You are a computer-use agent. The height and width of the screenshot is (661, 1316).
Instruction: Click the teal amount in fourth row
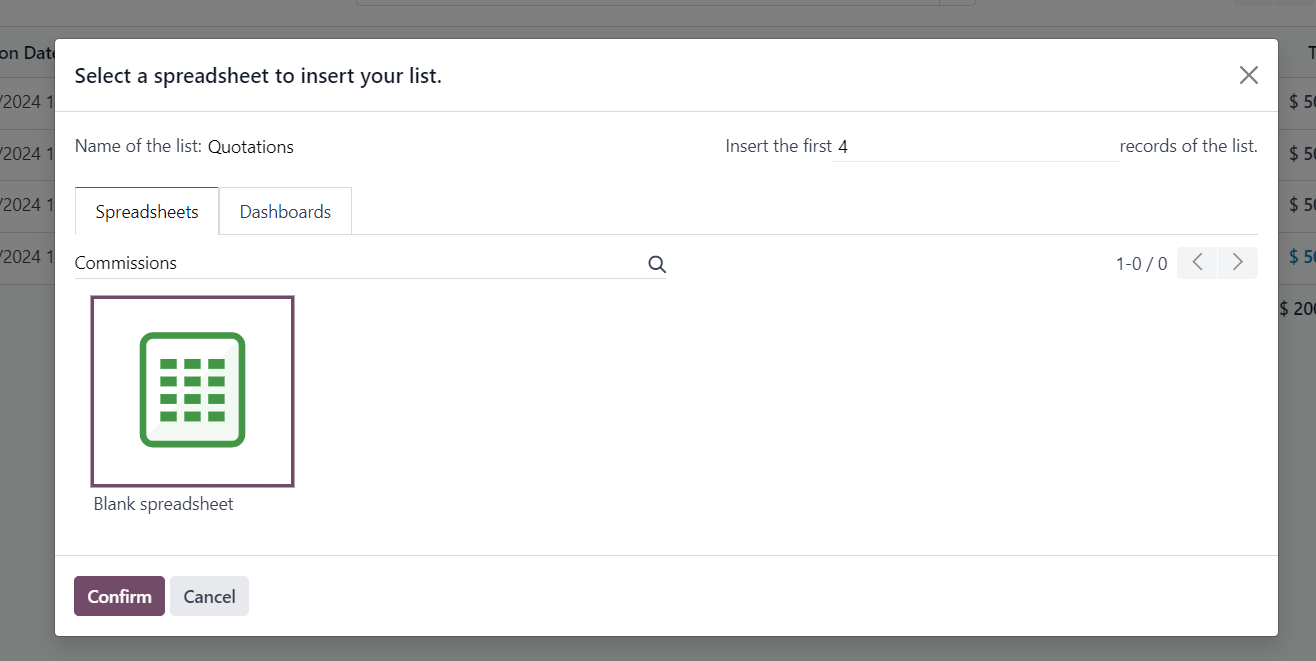pyautogui.click(x=1302, y=257)
